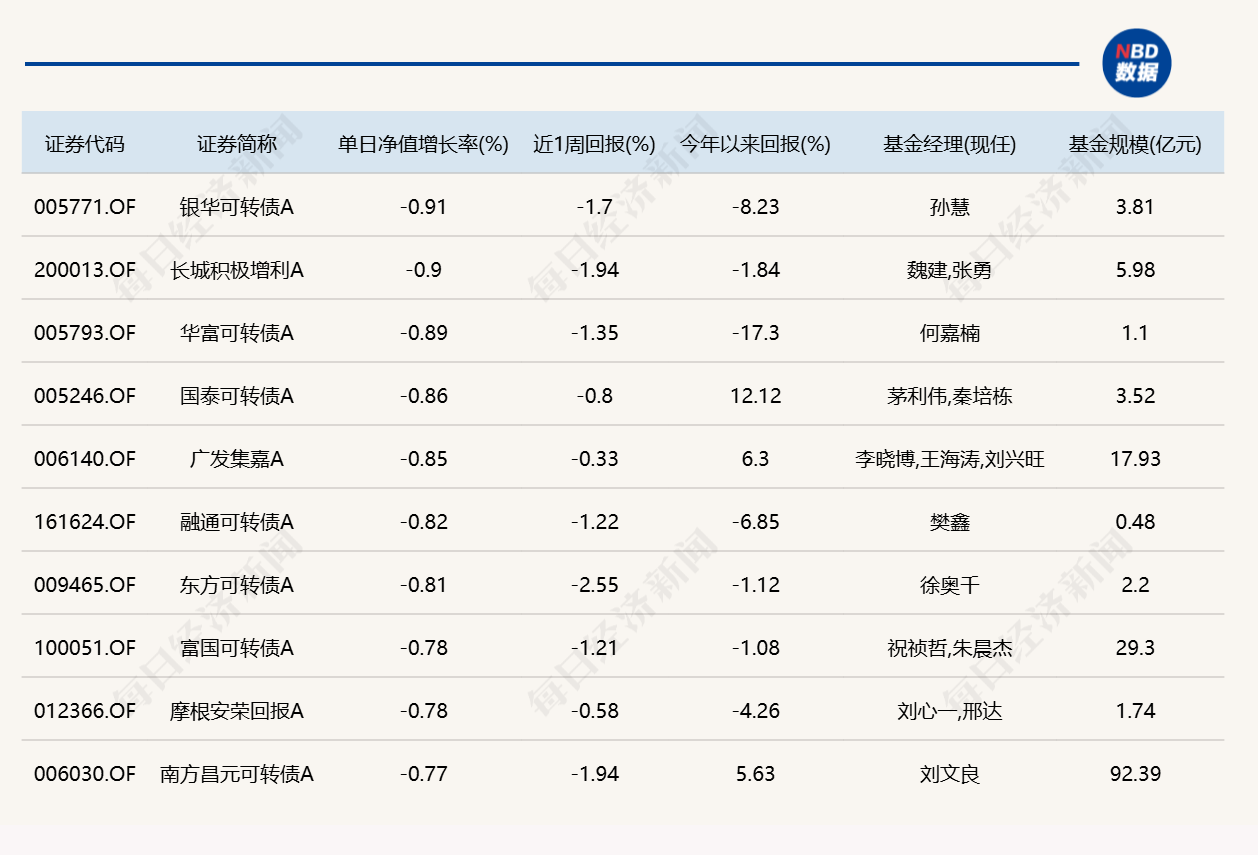Click fund size value 5.98
This screenshot has height=855, width=1258.
(1135, 270)
